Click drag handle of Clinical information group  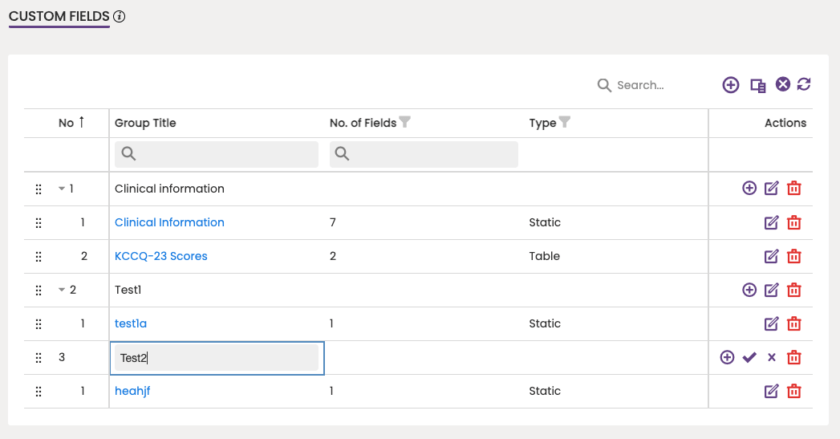[x=39, y=189]
